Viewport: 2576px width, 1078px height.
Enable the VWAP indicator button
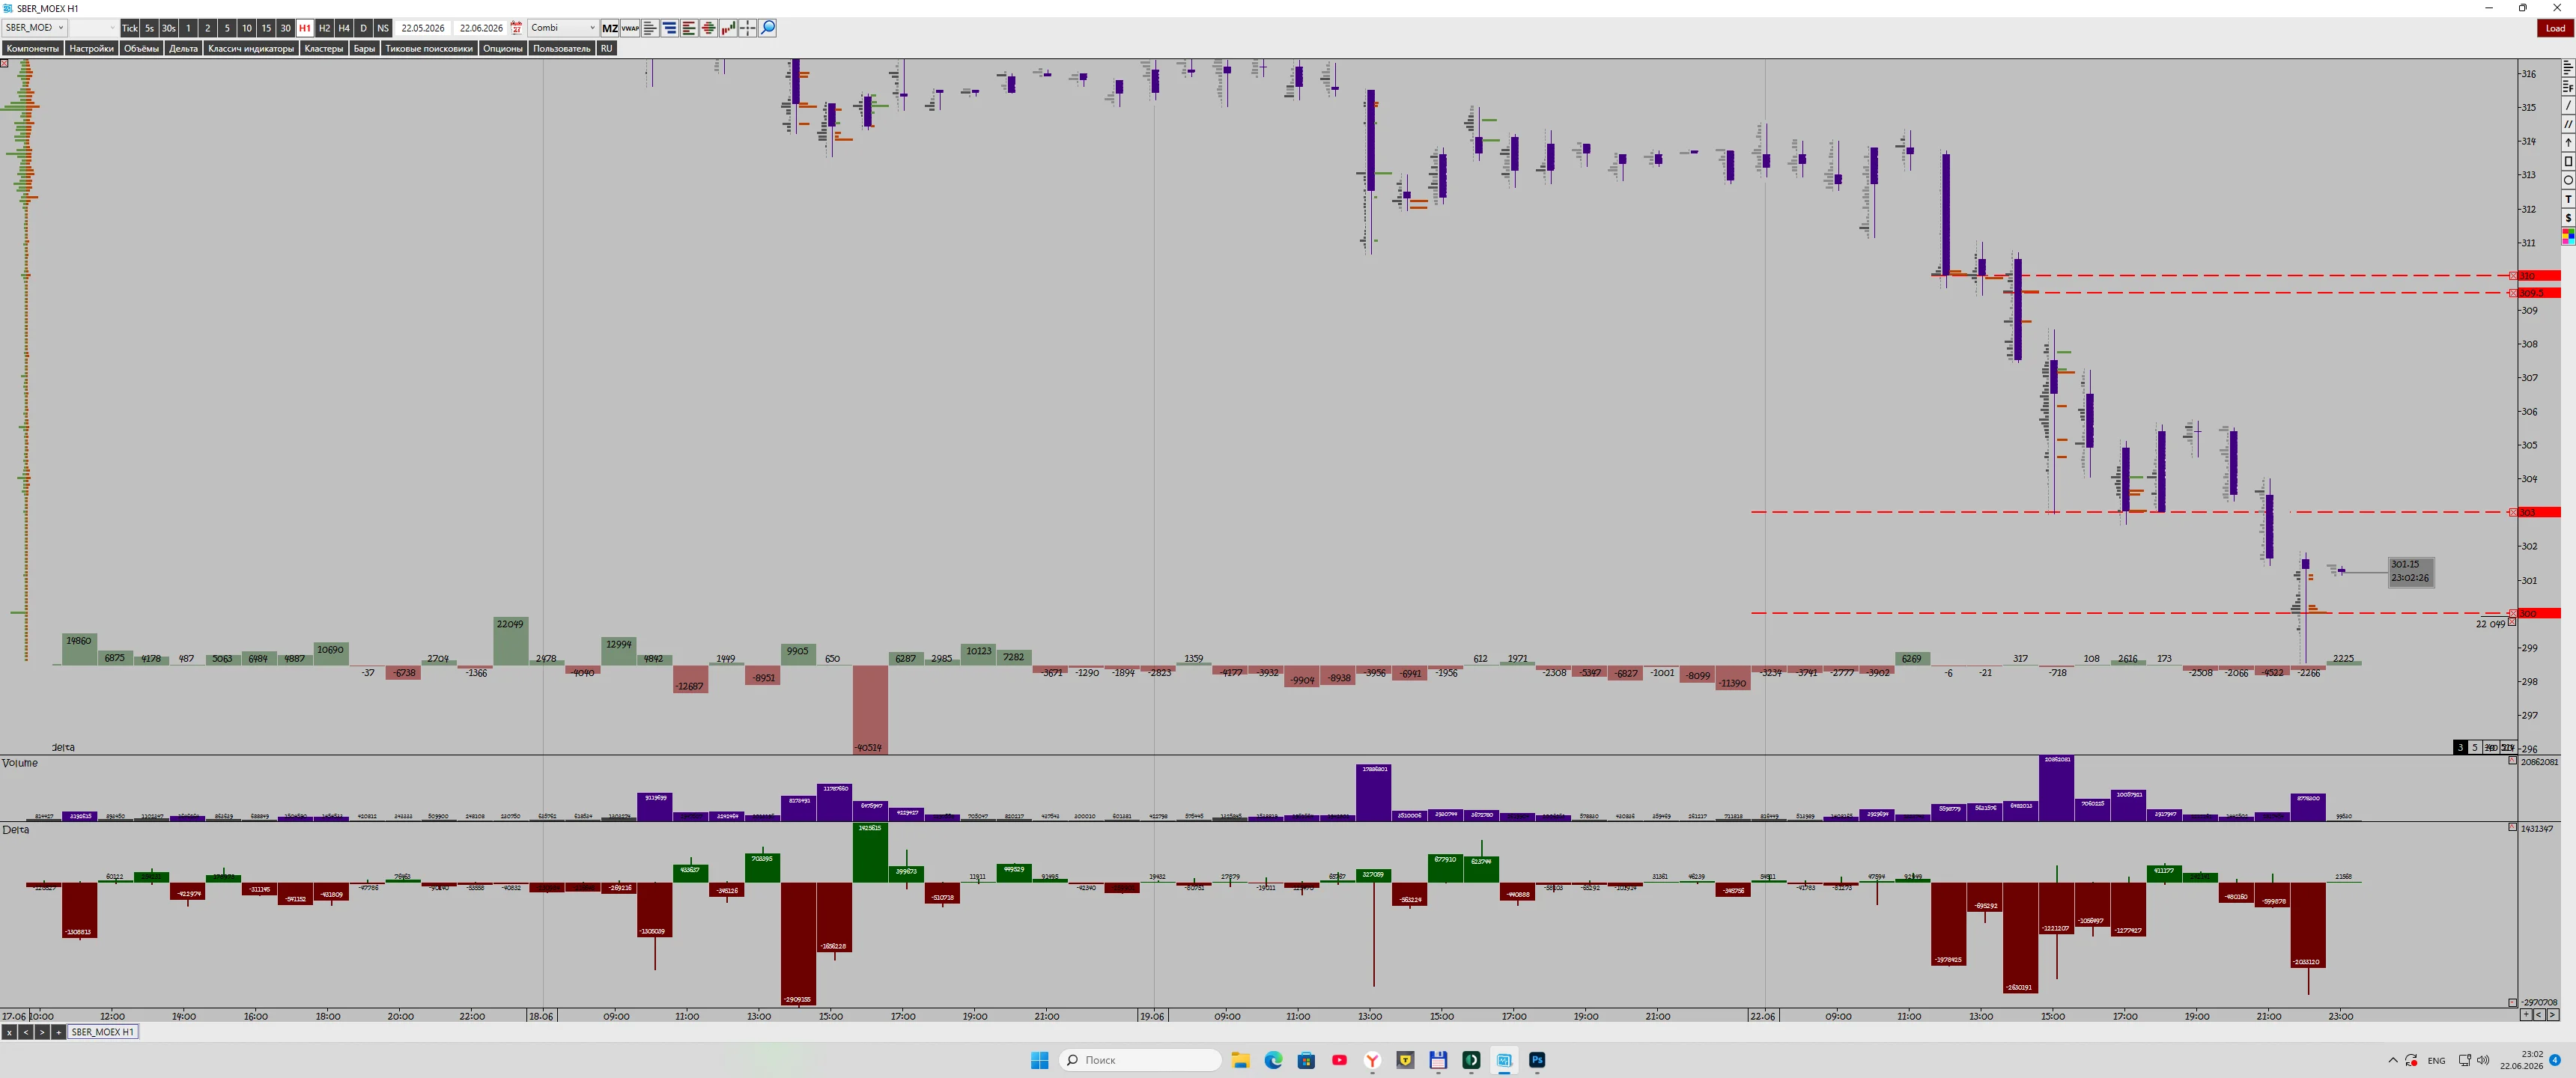(x=630, y=28)
